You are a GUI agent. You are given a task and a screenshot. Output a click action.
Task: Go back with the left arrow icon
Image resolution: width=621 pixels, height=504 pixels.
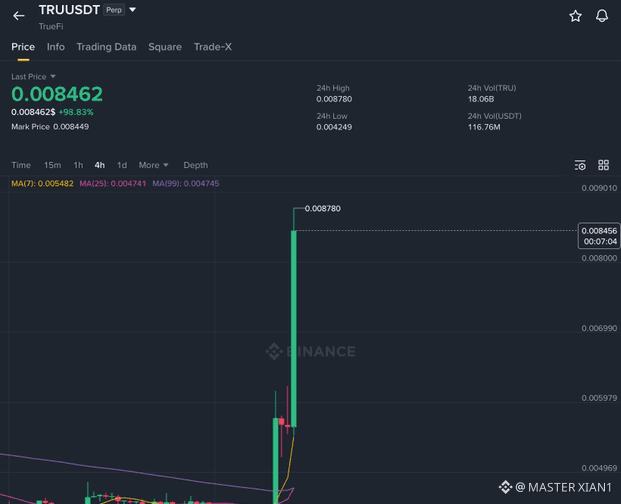pos(19,16)
